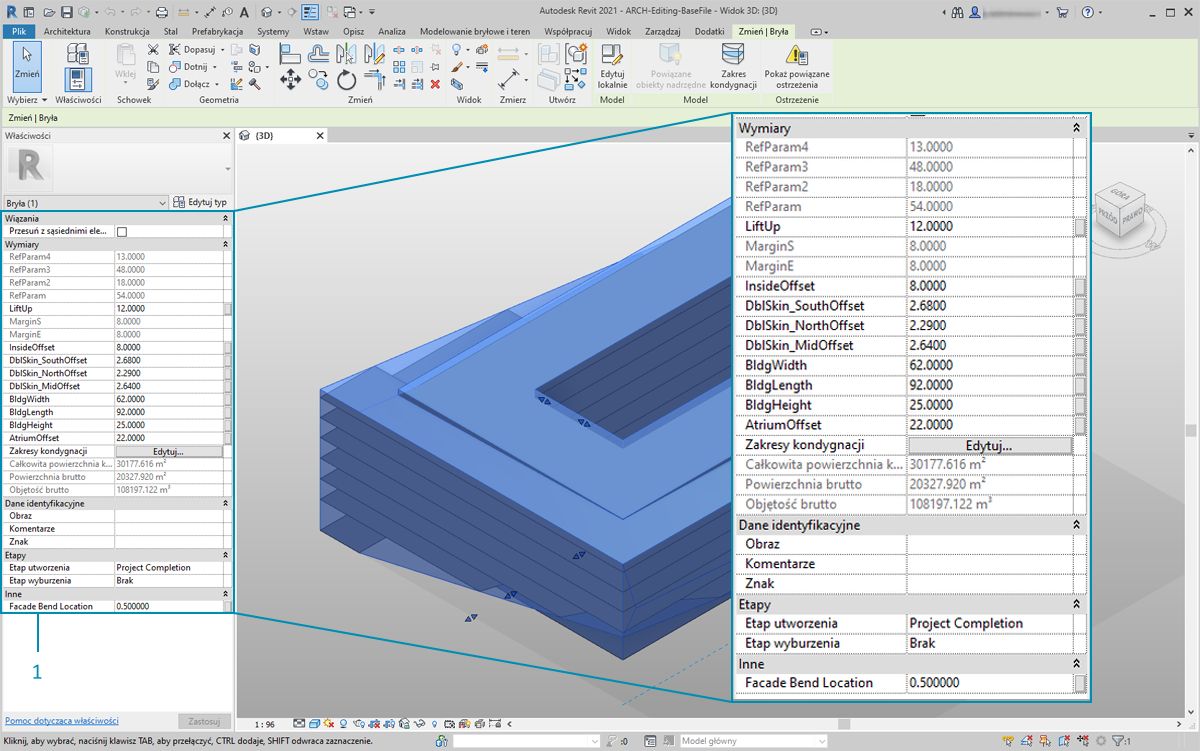Click the Edytuj typ button
Image resolution: width=1200 pixels, height=751 pixels.
200,202
